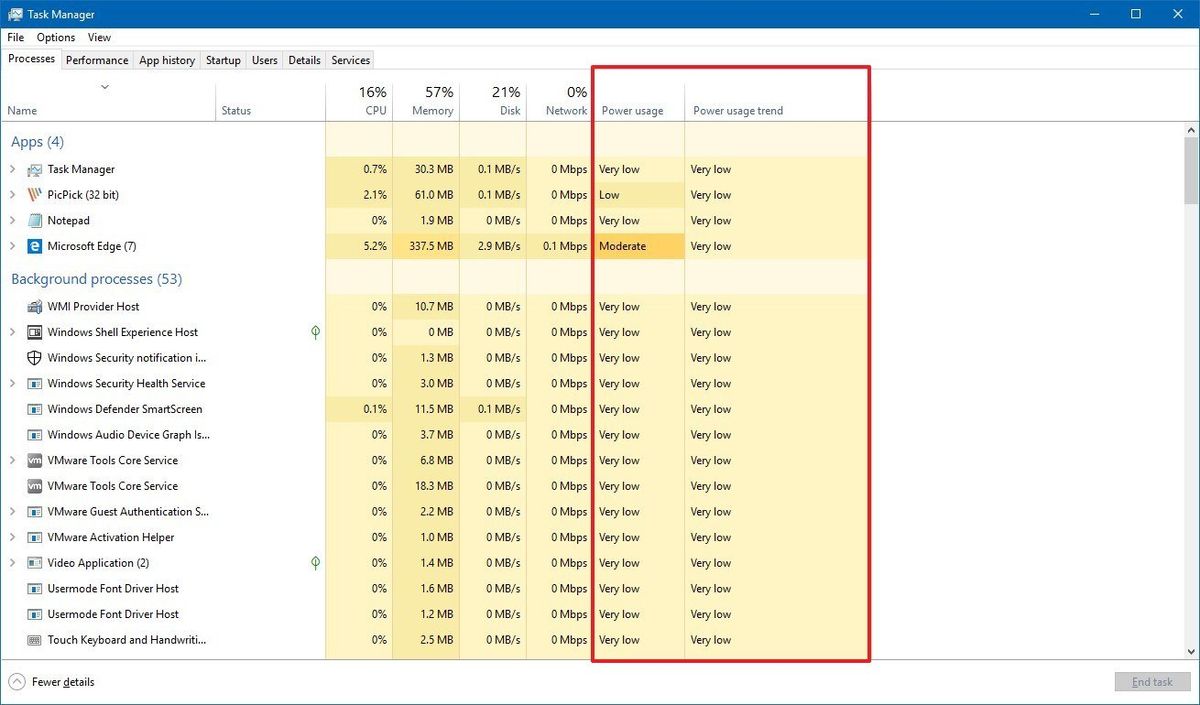1200x705 pixels.
Task: Switch to the Performance tab
Action: [96, 60]
